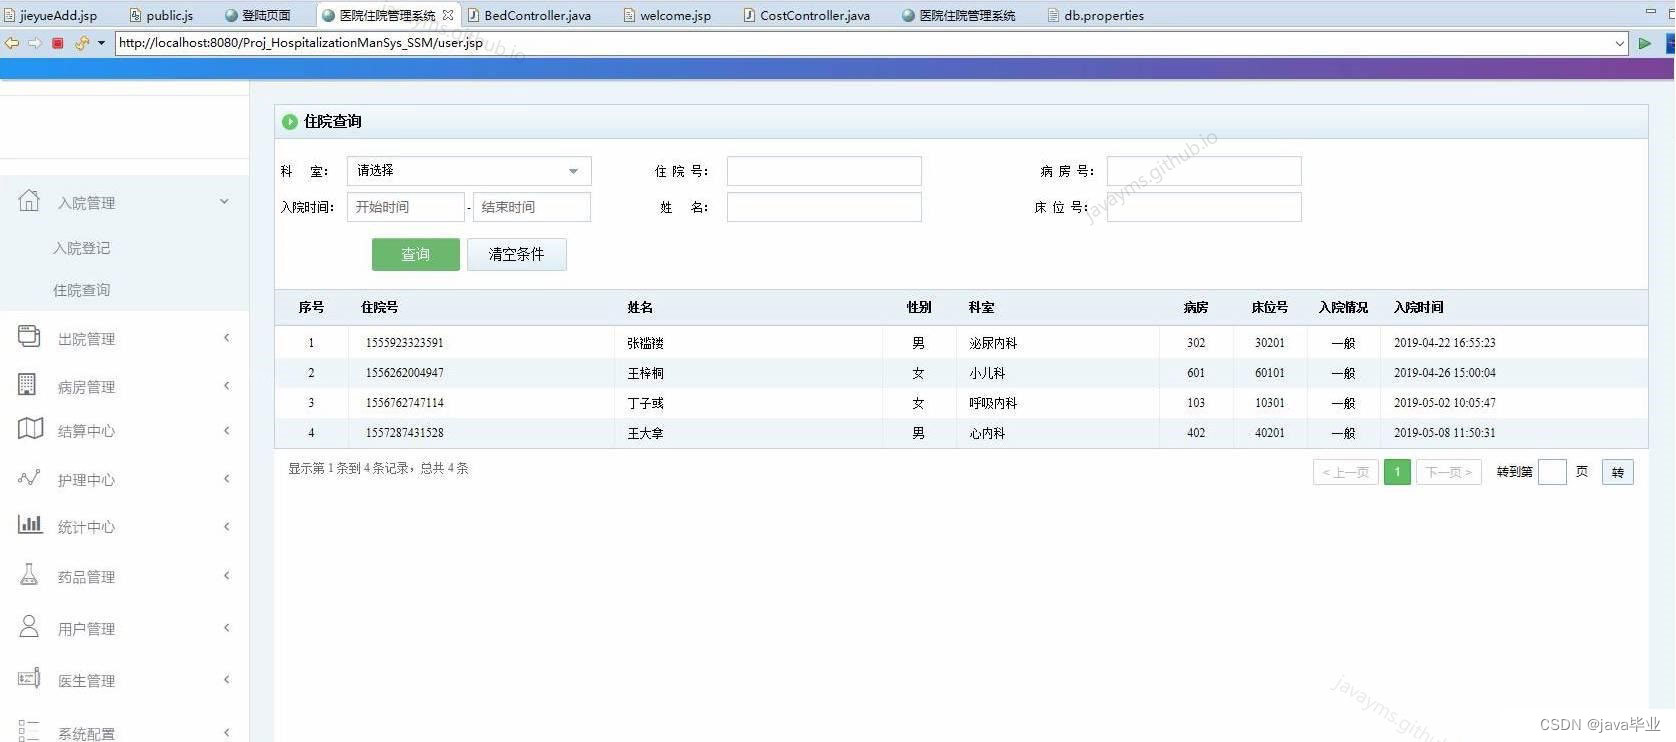Expand the 出院管理 menu chevron
The height and width of the screenshot is (742, 1676).
(227, 338)
